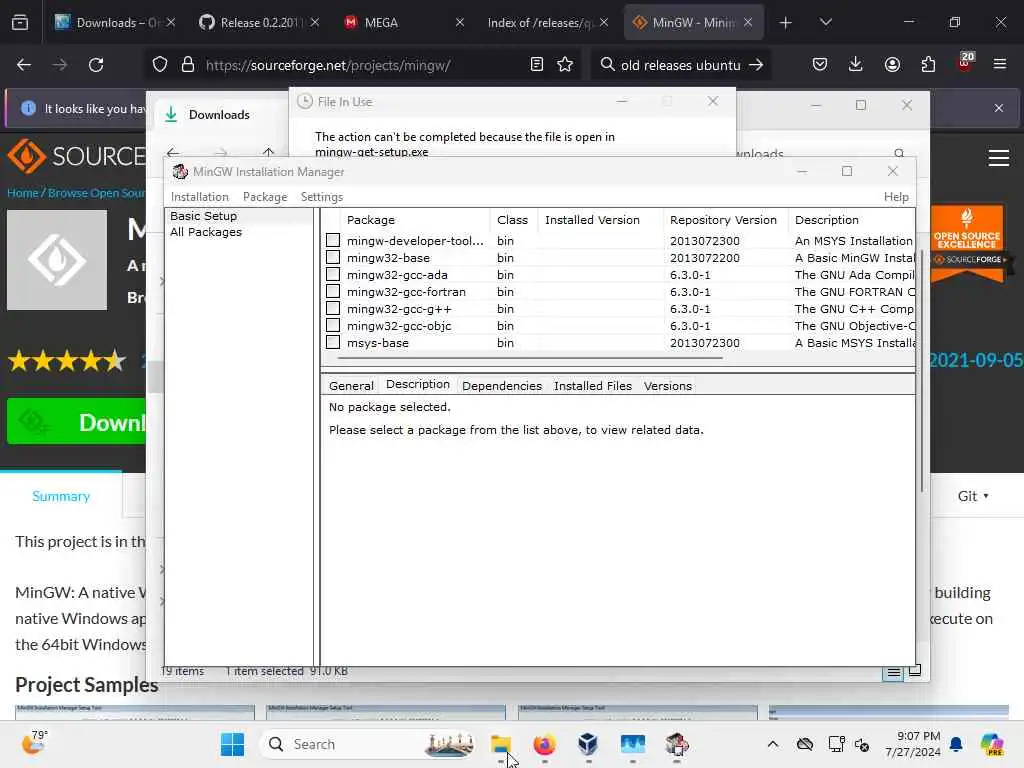Switch to the Release 0.2.201 GitHub tab
This screenshot has width=1024, height=768.
point(259,23)
